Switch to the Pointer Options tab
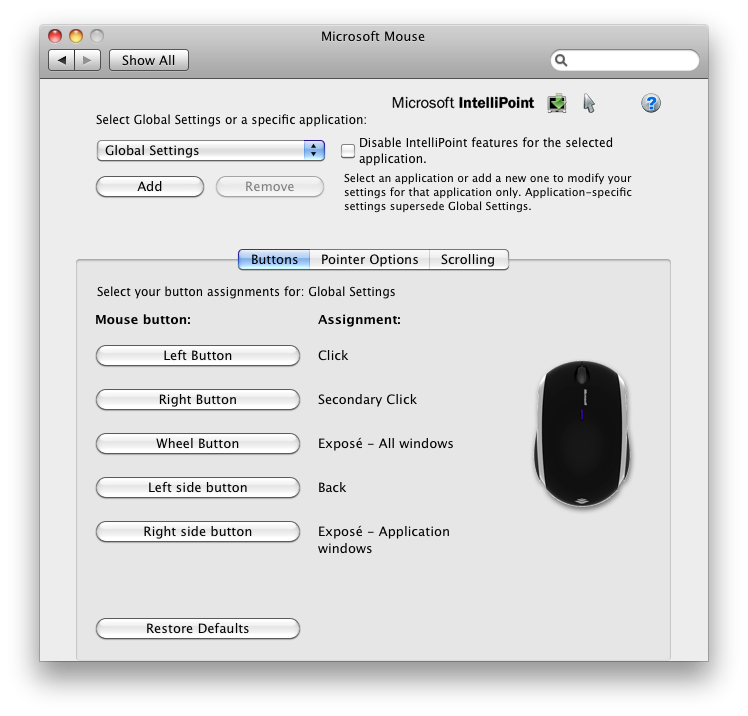The image size is (748, 716). coord(369,259)
